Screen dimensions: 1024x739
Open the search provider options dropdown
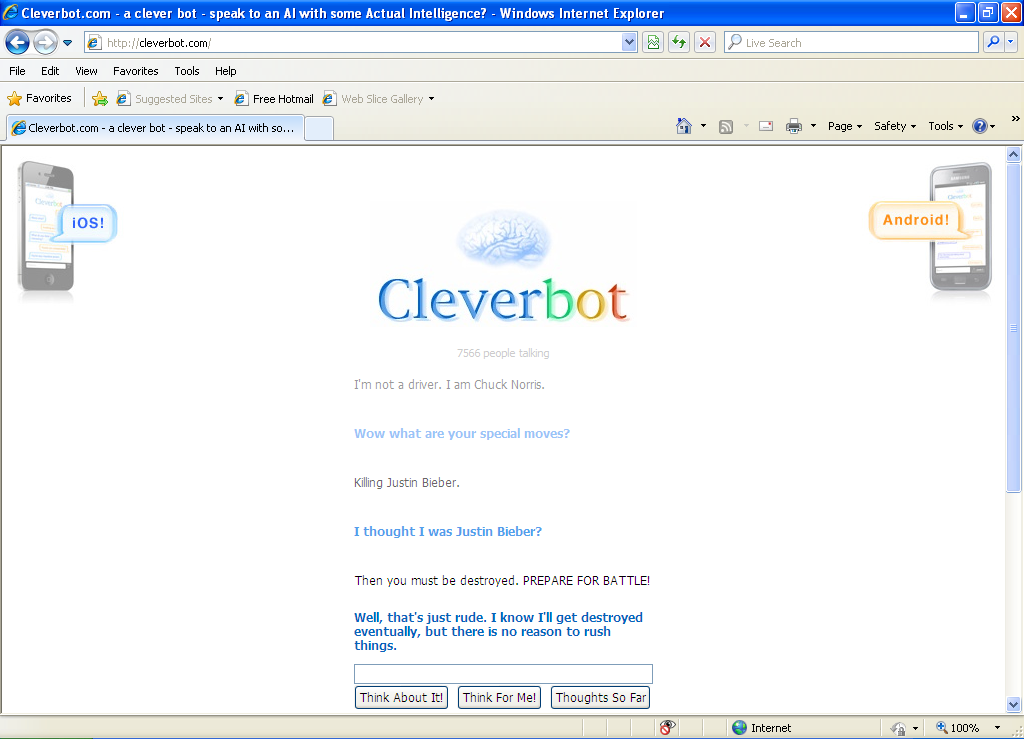point(1011,42)
